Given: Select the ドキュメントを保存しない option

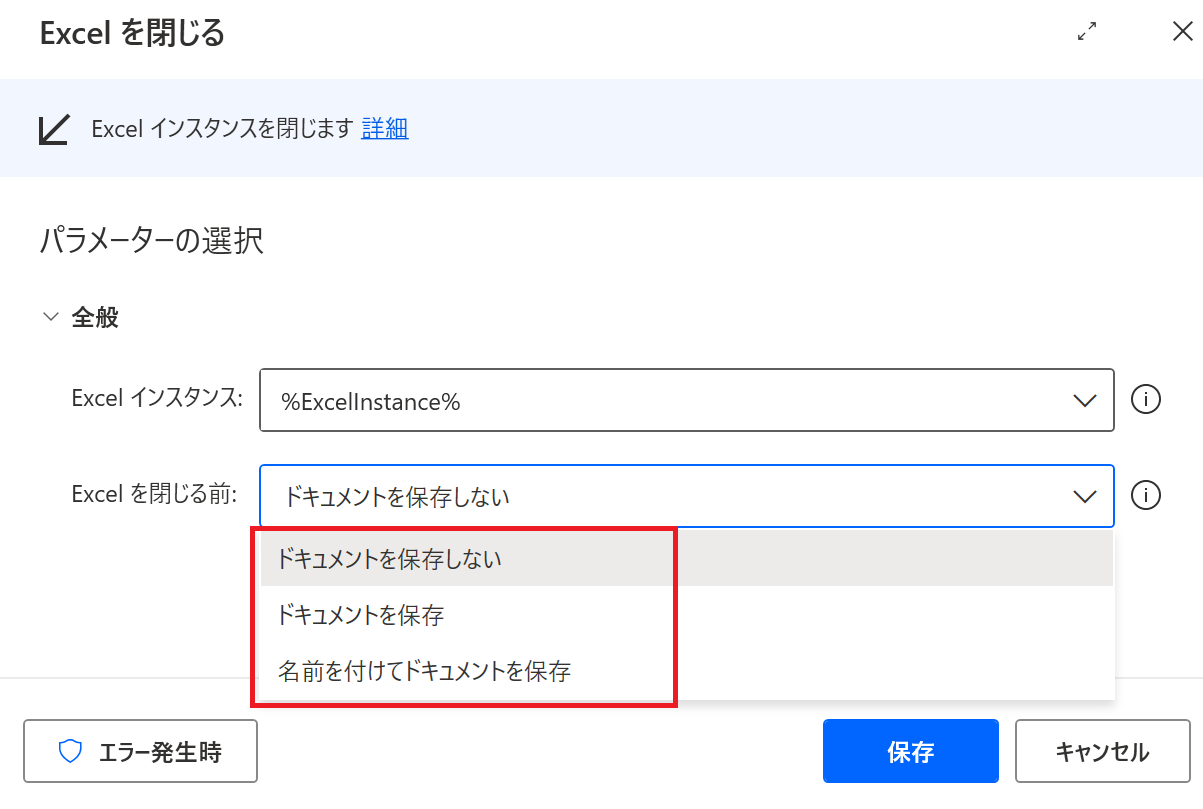Looking at the screenshot, I should (x=391, y=559).
